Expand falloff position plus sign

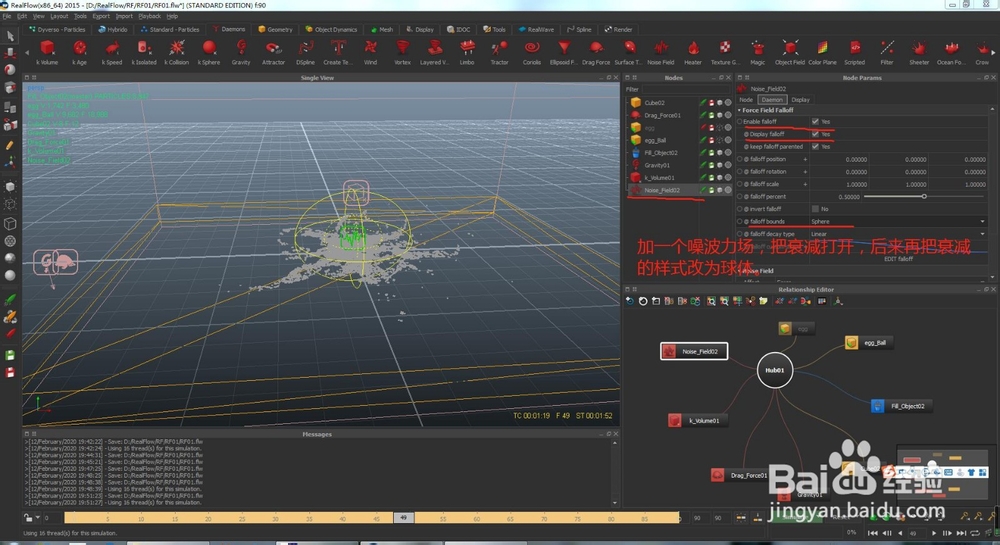coord(805,159)
